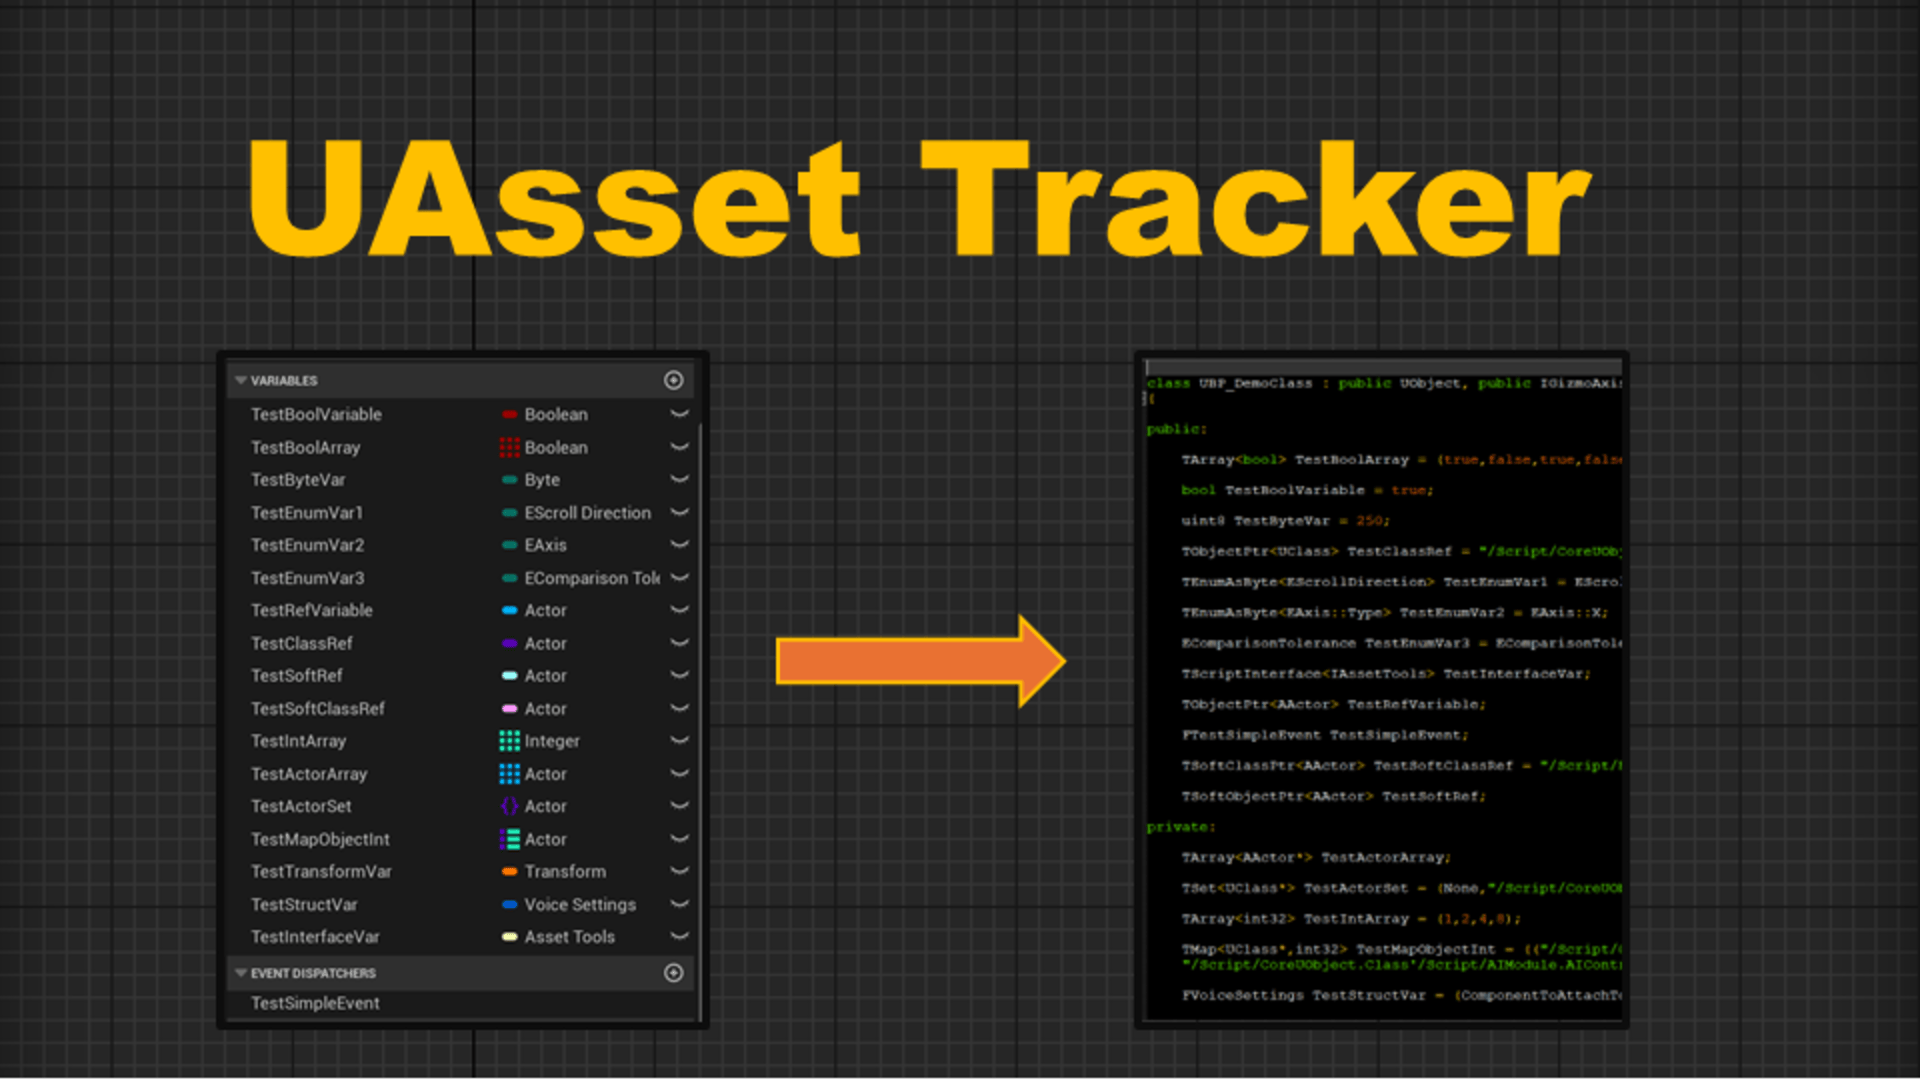
Task: Click the purple class reference icon for TestClassRef
Action: [509, 643]
